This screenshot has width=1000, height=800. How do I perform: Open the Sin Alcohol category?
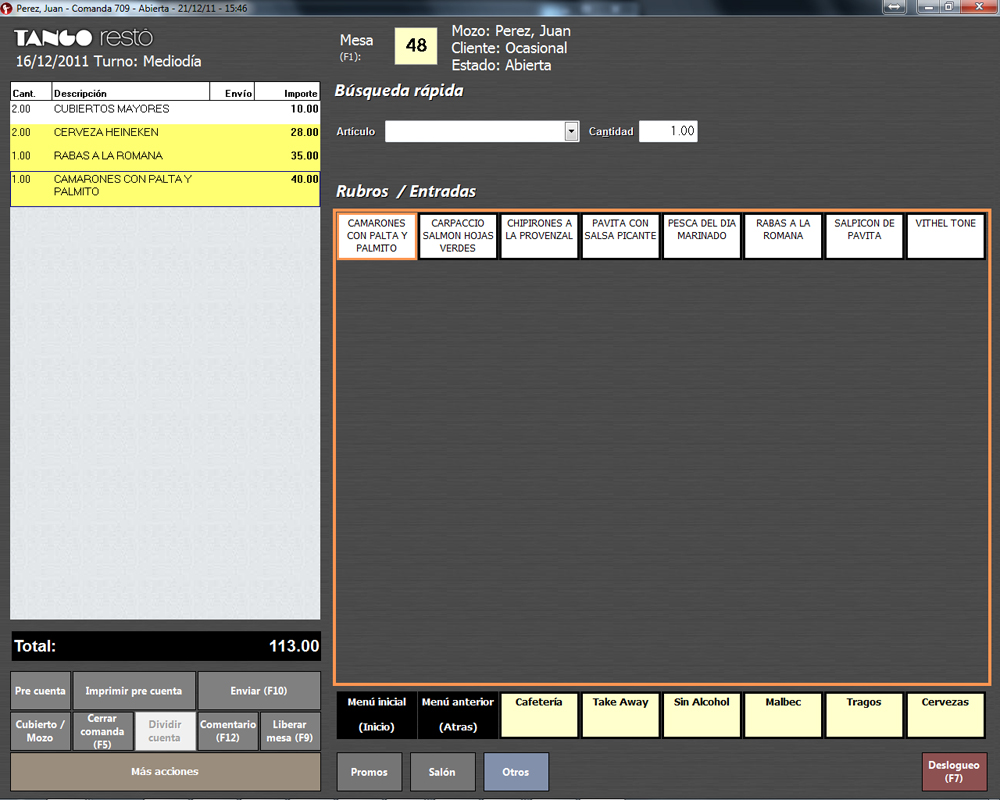tap(702, 715)
